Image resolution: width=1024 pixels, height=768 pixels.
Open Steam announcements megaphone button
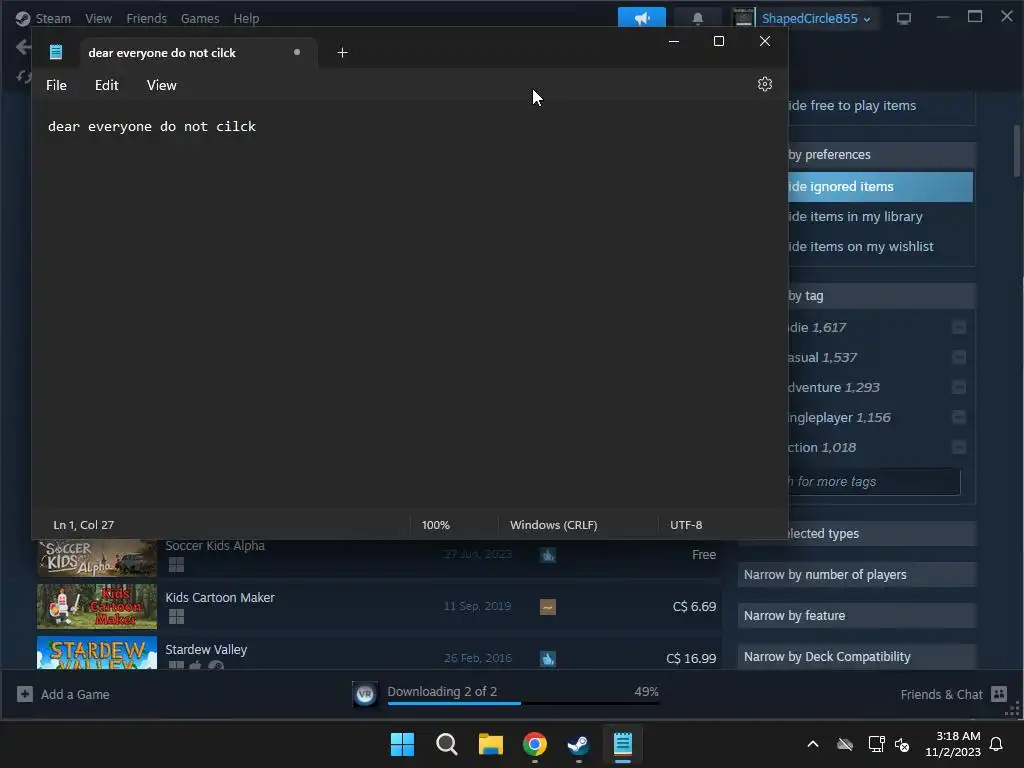click(642, 18)
